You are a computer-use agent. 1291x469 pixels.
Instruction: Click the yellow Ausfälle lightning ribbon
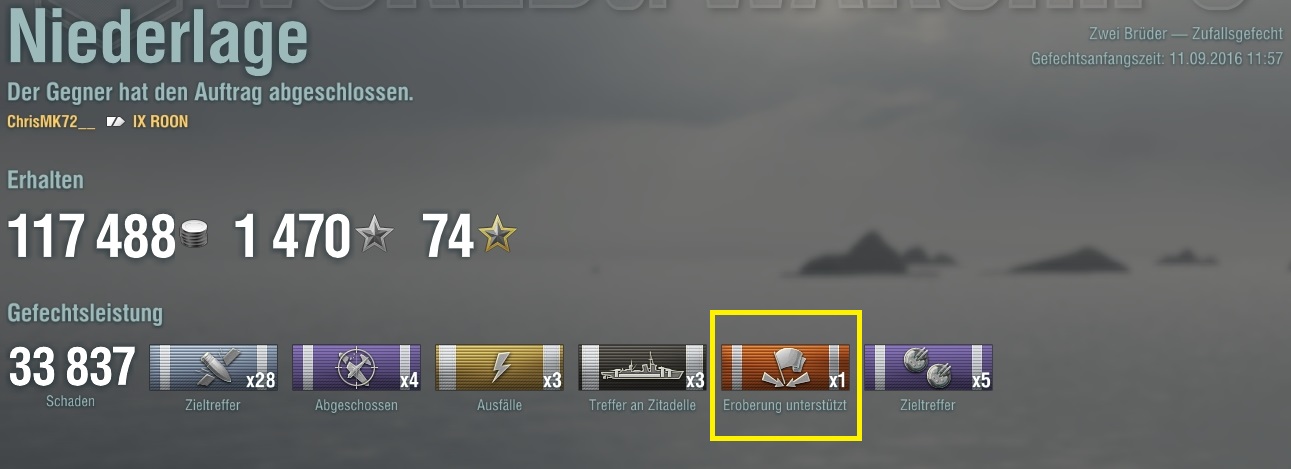click(499, 367)
